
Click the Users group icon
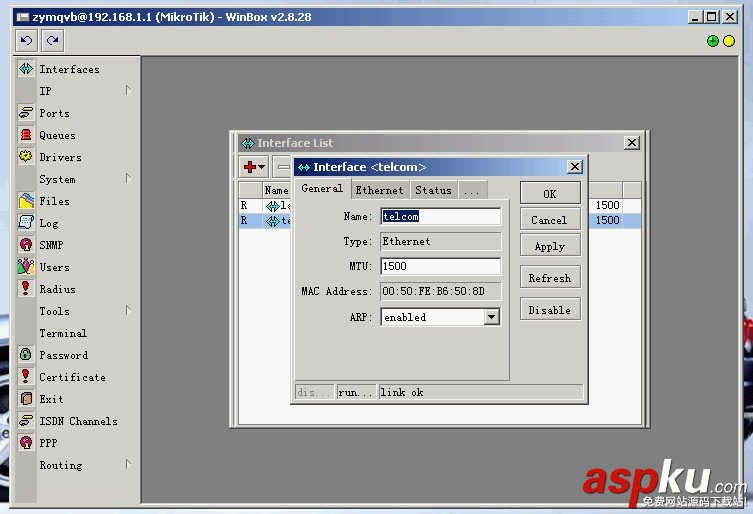pyautogui.click(x=26, y=267)
